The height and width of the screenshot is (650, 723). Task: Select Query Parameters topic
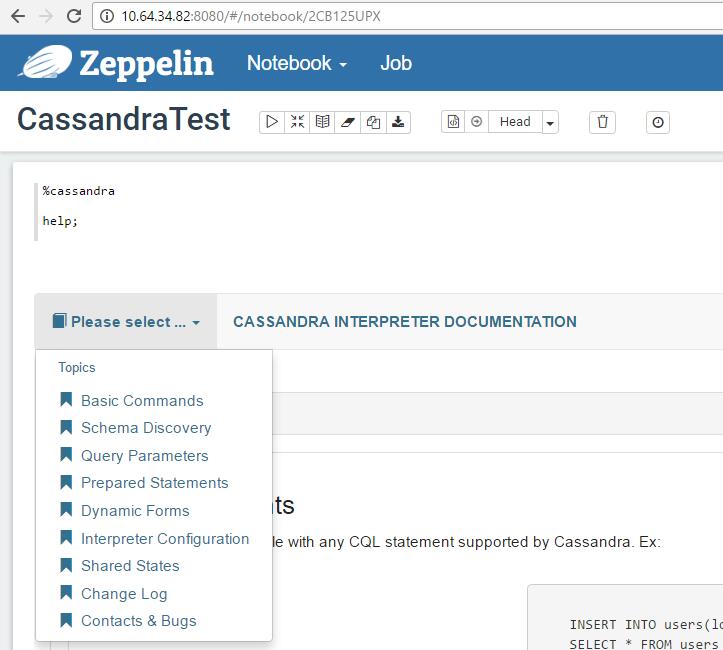click(145, 455)
